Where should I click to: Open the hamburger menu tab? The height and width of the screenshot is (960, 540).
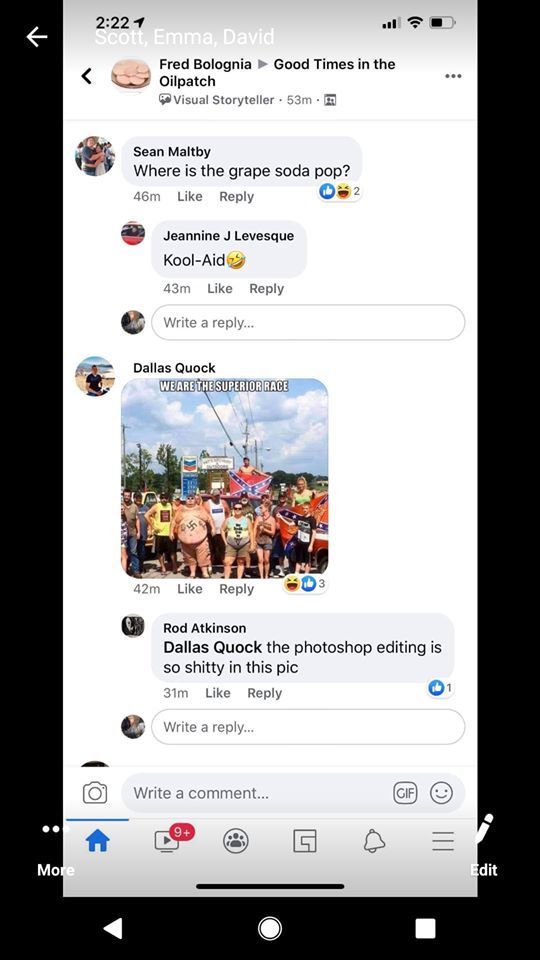(x=443, y=841)
